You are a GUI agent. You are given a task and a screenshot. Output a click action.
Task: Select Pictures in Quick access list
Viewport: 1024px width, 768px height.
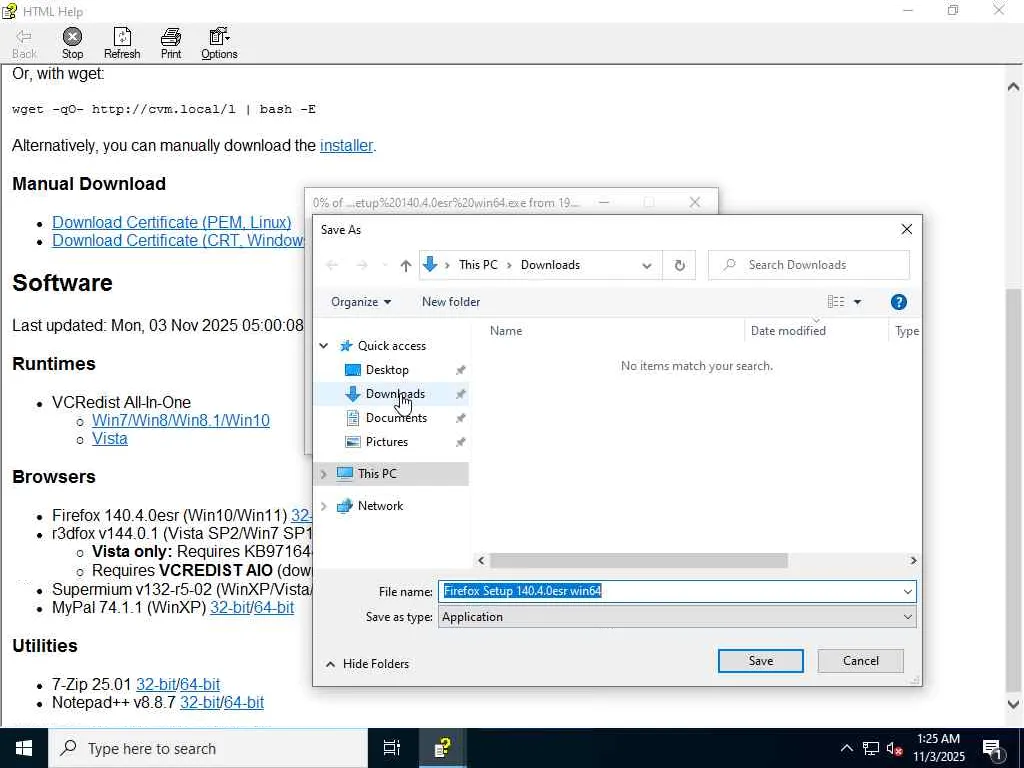[387, 442]
